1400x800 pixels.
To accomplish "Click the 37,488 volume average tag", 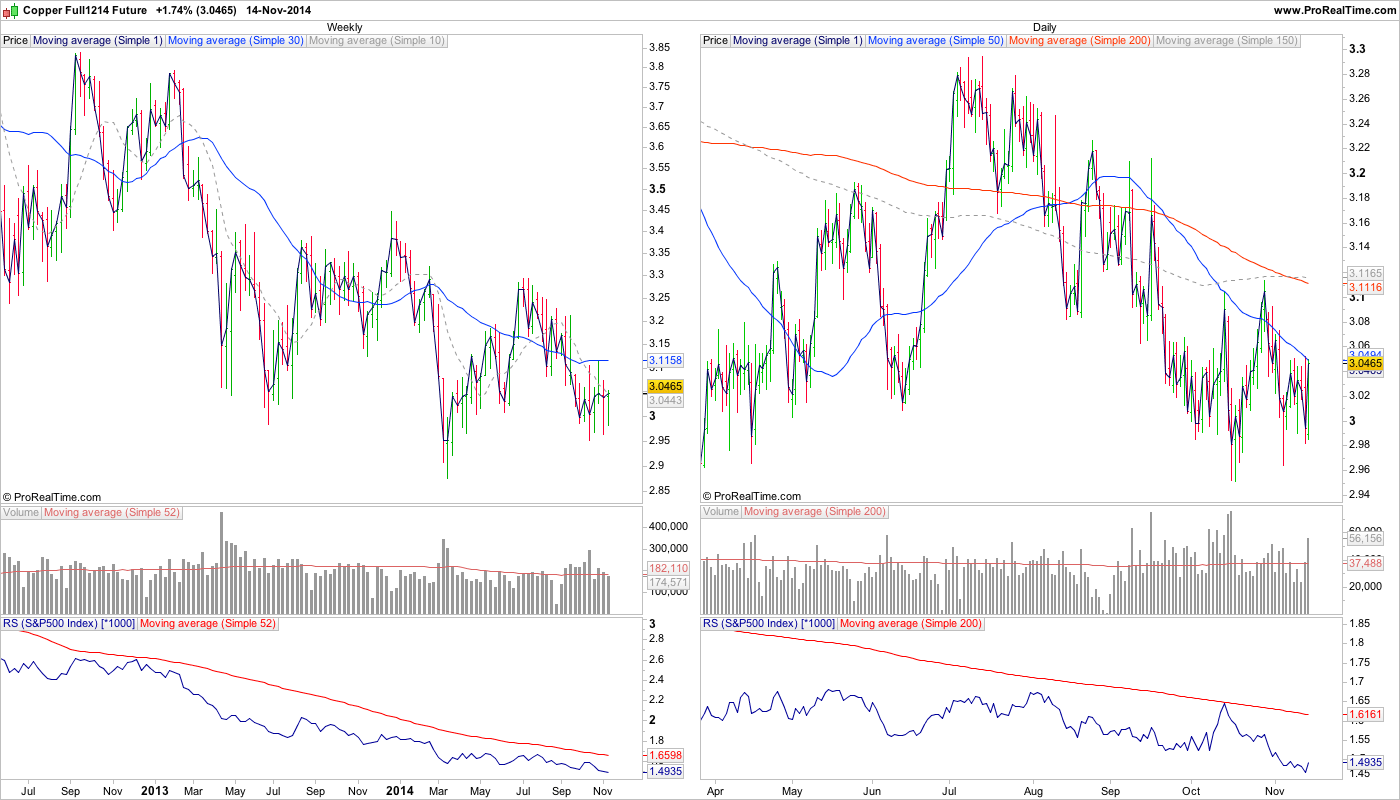I will click(1365, 564).
